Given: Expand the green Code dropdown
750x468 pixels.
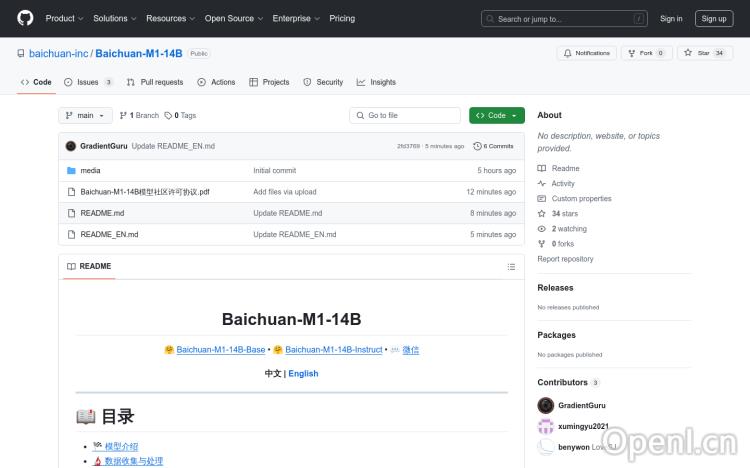Looking at the screenshot, I should coord(497,115).
